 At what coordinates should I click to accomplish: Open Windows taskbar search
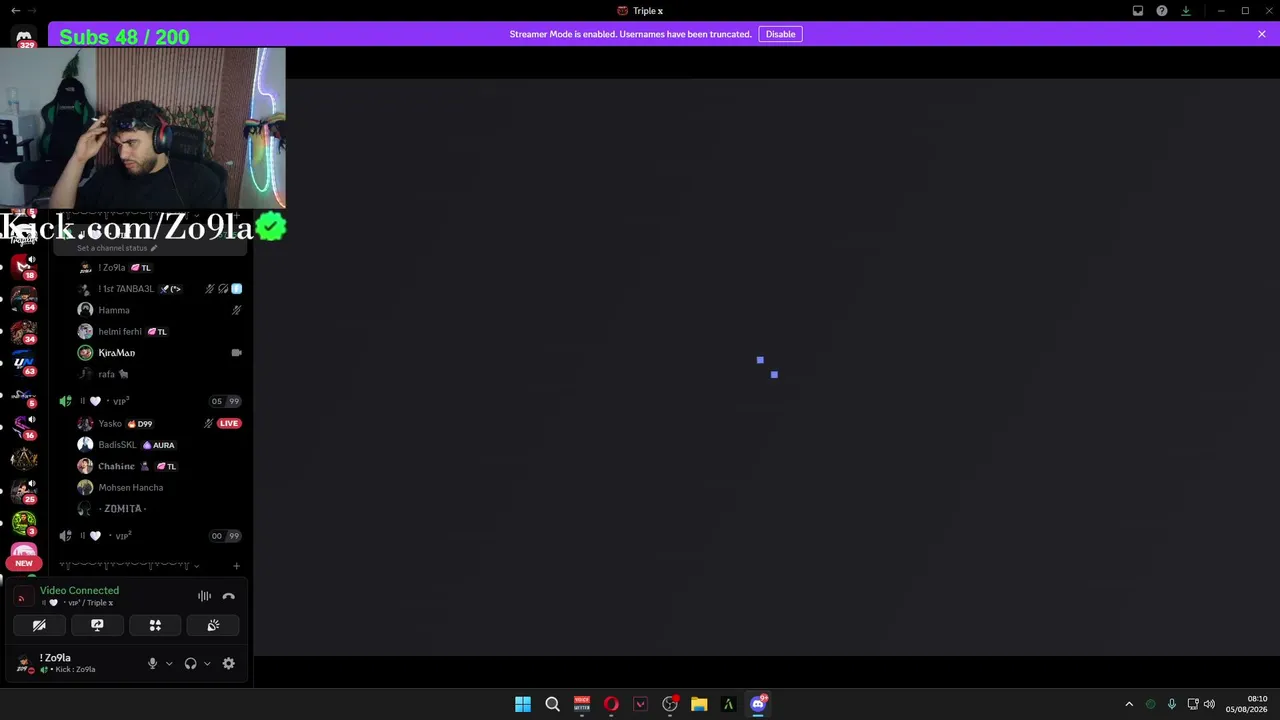point(552,704)
